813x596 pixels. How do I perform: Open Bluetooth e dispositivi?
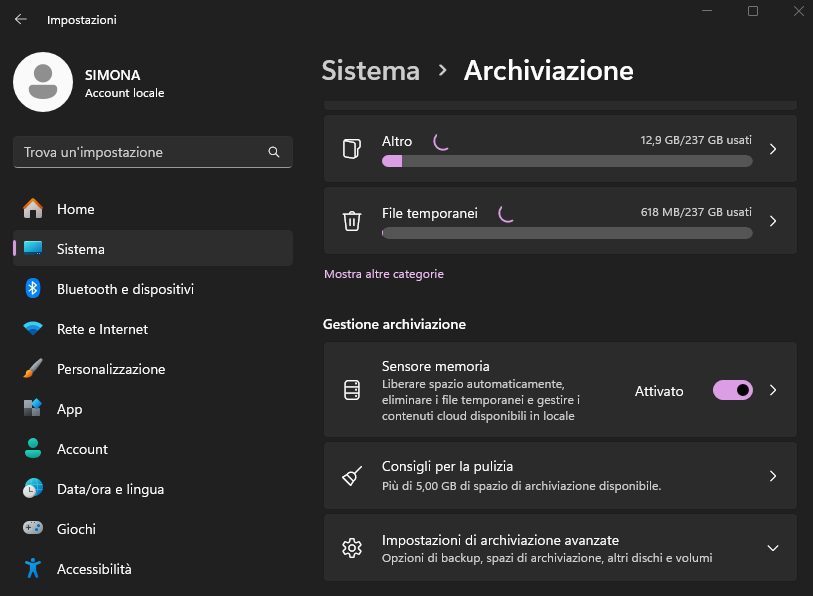point(153,288)
